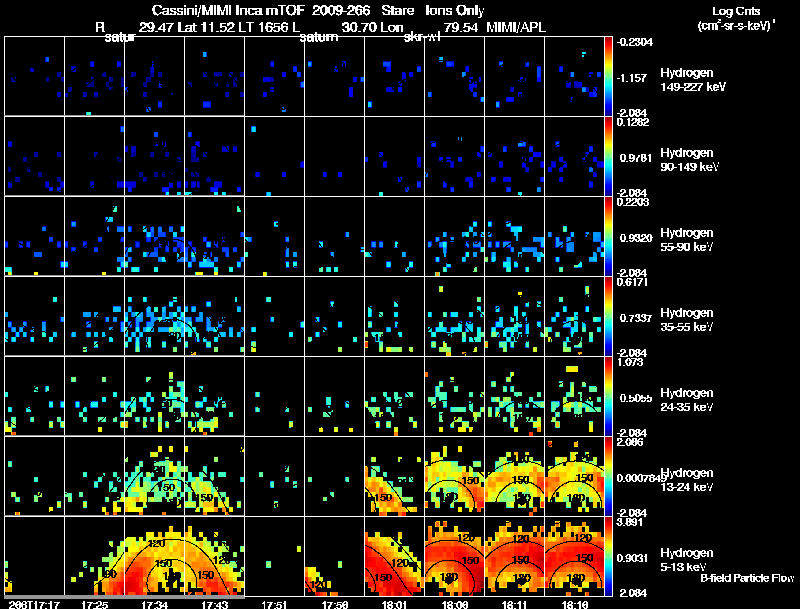This screenshot has width=800, height=609.
Task: Select the 'Hydrogen 24-35 keV' row label
Action: tap(687, 400)
